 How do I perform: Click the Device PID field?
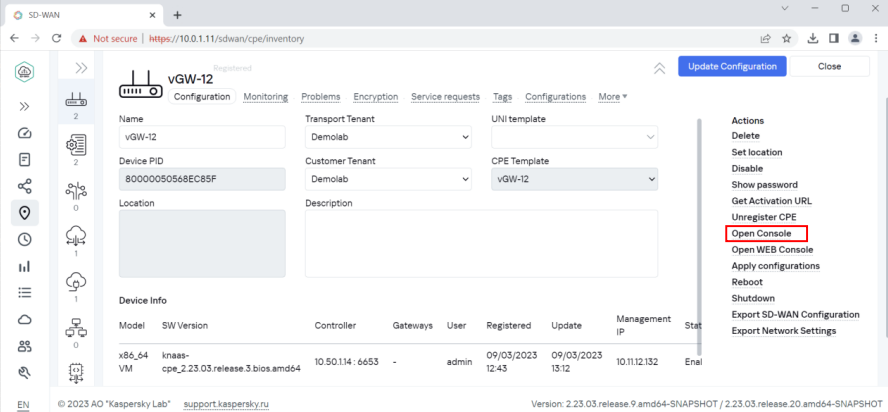coord(202,179)
